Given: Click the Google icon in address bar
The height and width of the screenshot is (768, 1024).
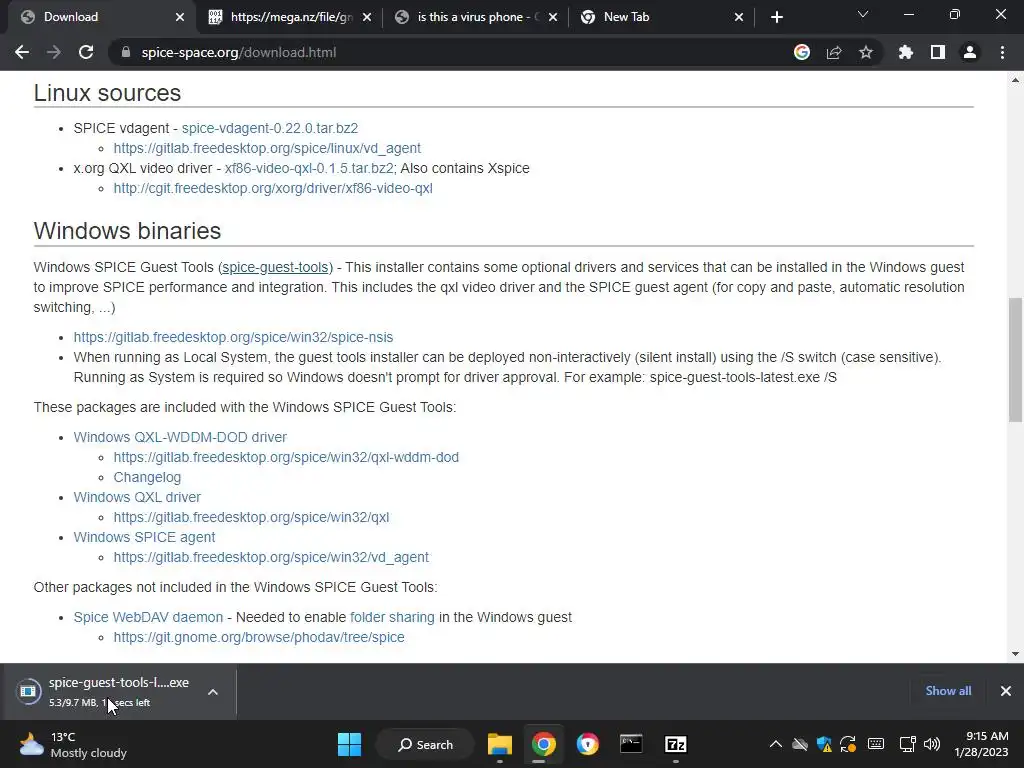Looking at the screenshot, I should click(x=802, y=52).
